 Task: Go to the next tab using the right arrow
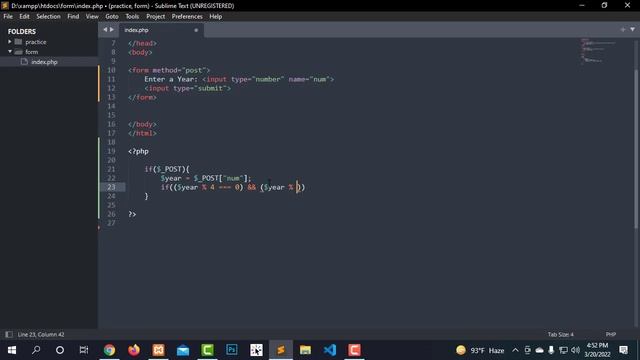click(x=112, y=29)
